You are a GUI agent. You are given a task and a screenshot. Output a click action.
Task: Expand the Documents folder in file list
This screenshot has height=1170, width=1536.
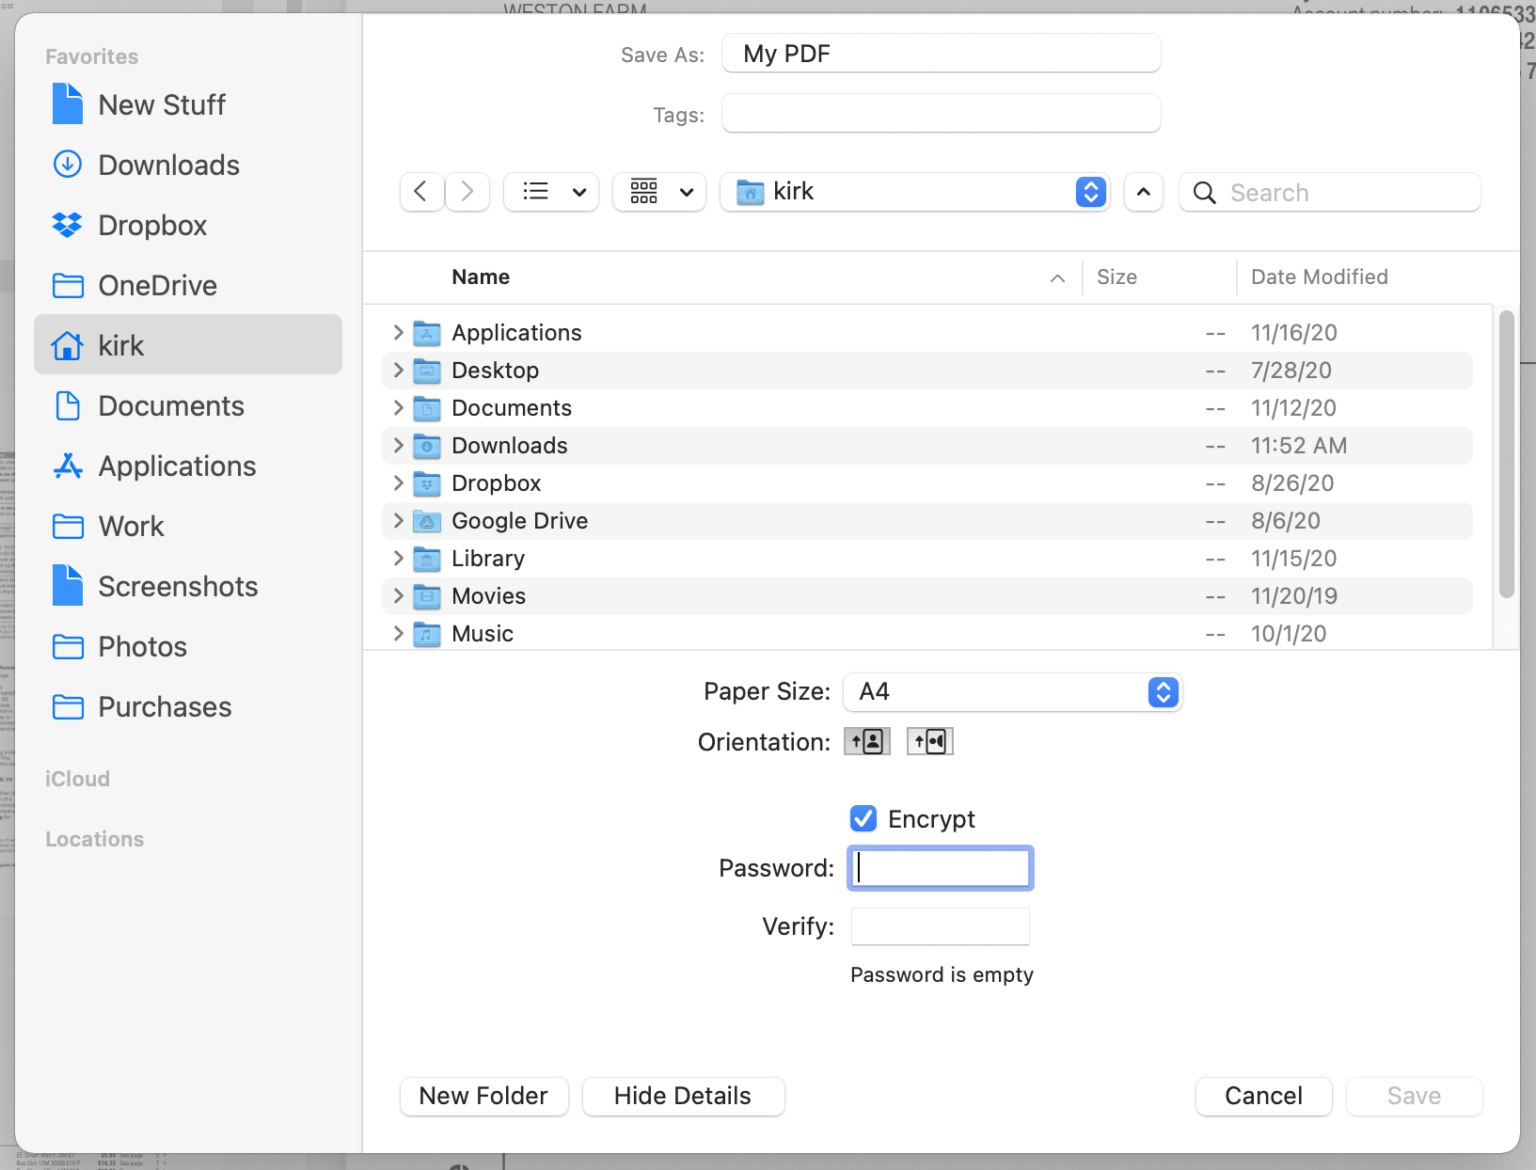398,408
